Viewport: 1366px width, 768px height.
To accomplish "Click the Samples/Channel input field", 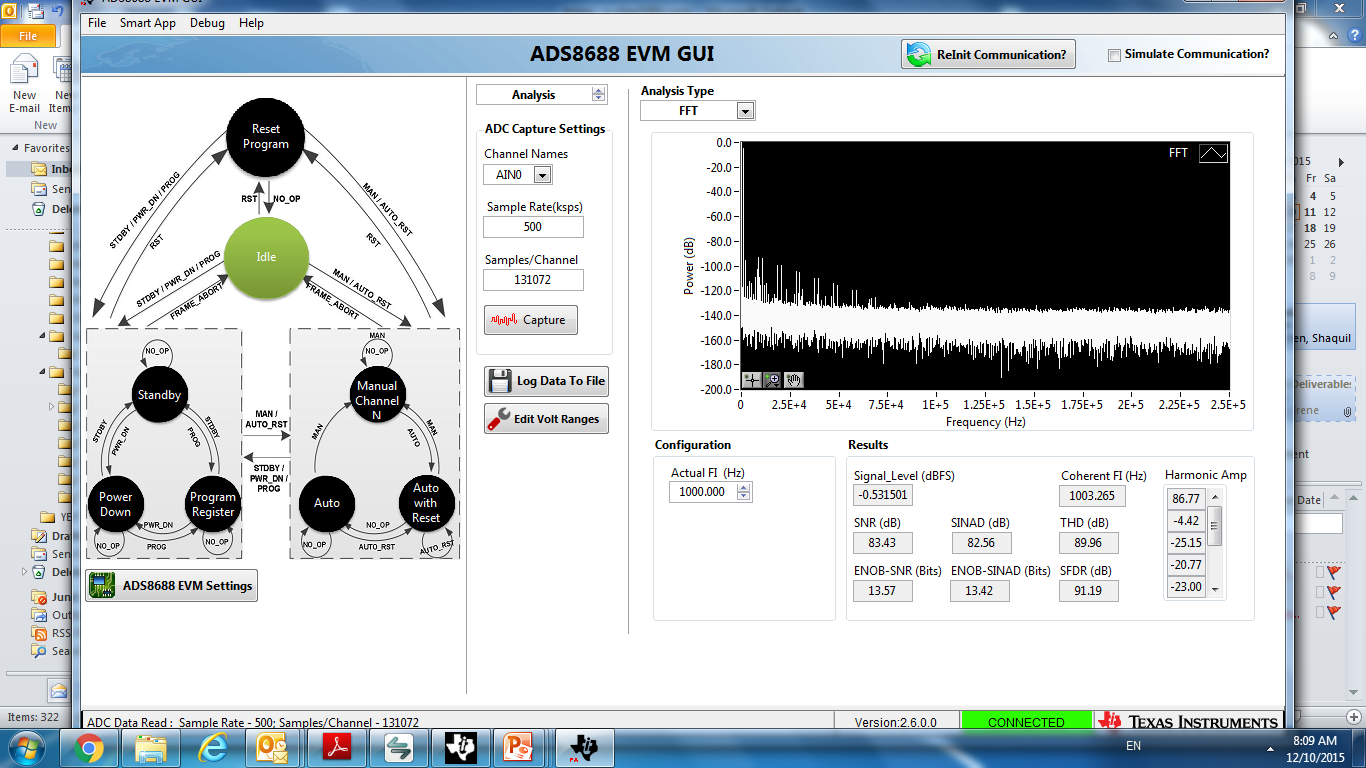I will point(533,280).
